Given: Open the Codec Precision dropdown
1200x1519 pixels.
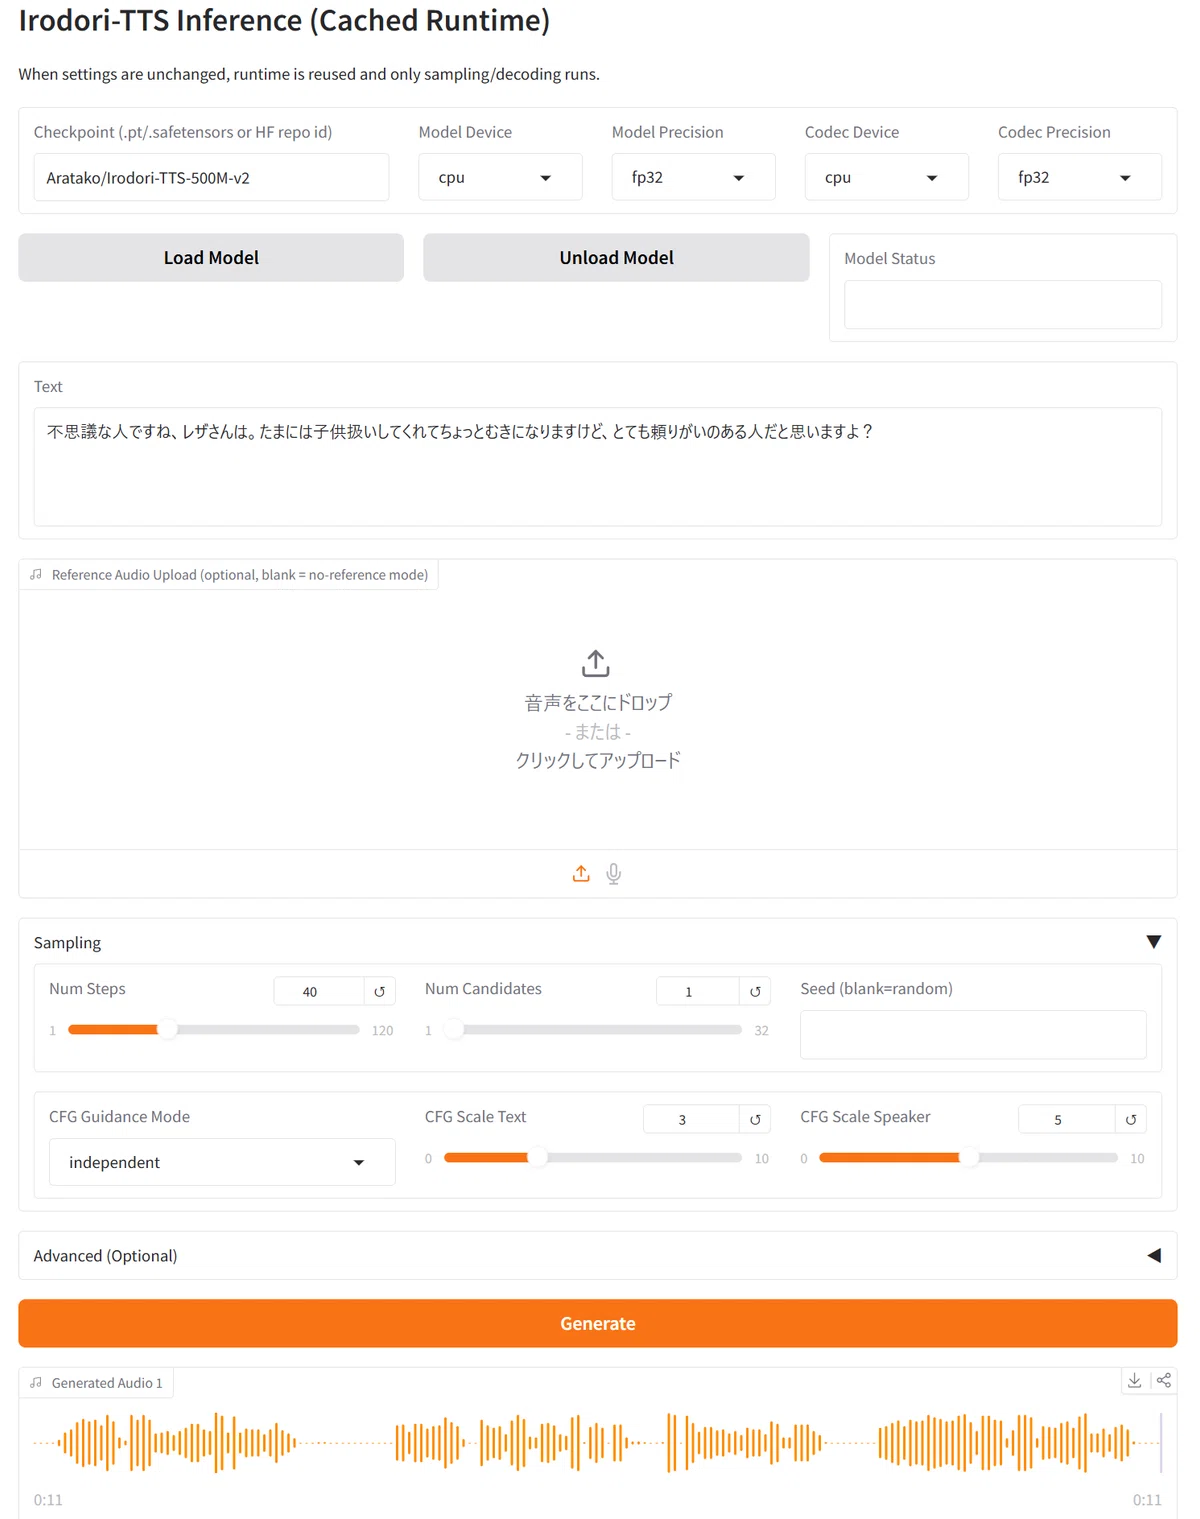Looking at the screenshot, I should pyautogui.click(x=1079, y=177).
